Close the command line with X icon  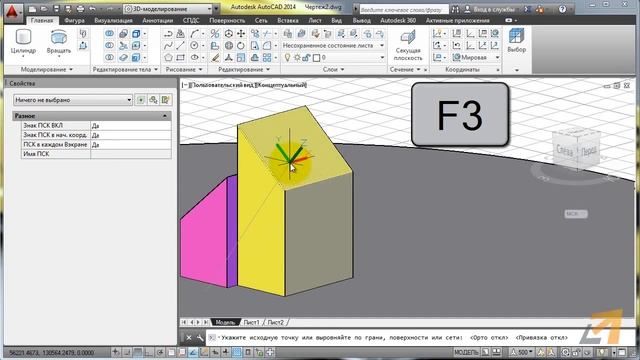pos(189,338)
